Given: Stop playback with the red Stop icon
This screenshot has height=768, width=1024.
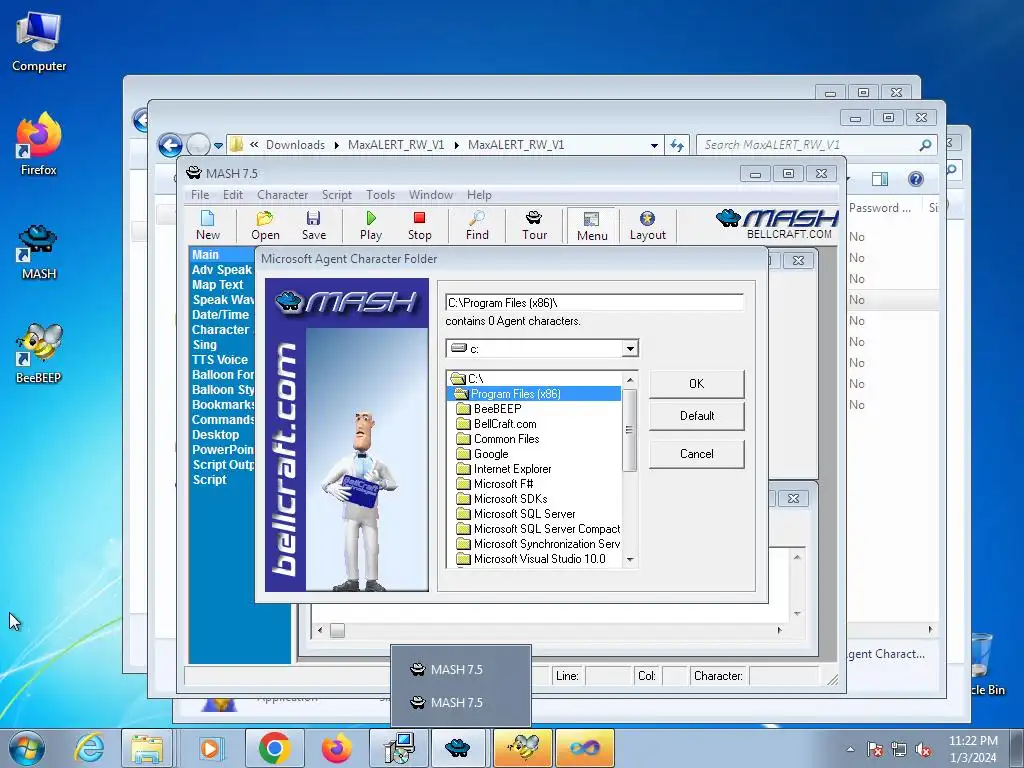Looking at the screenshot, I should click(x=419, y=225).
